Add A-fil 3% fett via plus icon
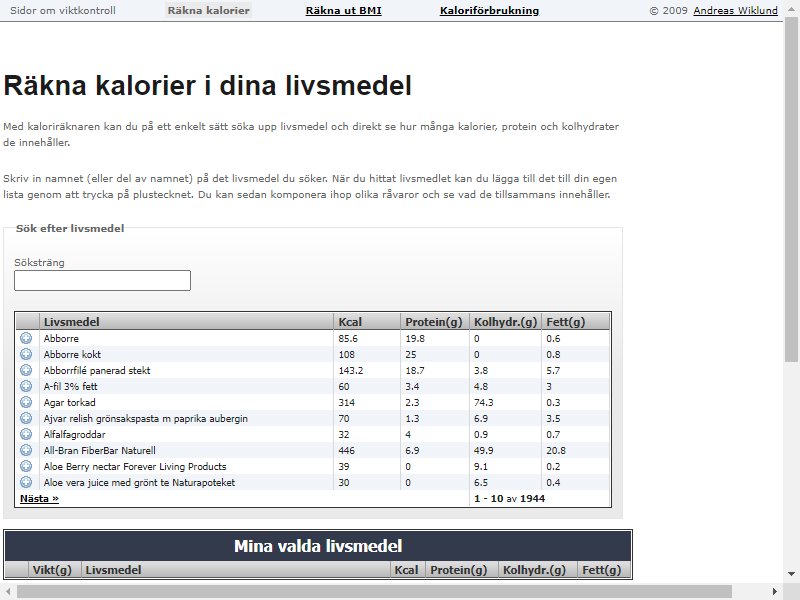Image resolution: width=800 pixels, height=600 pixels. click(26, 386)
